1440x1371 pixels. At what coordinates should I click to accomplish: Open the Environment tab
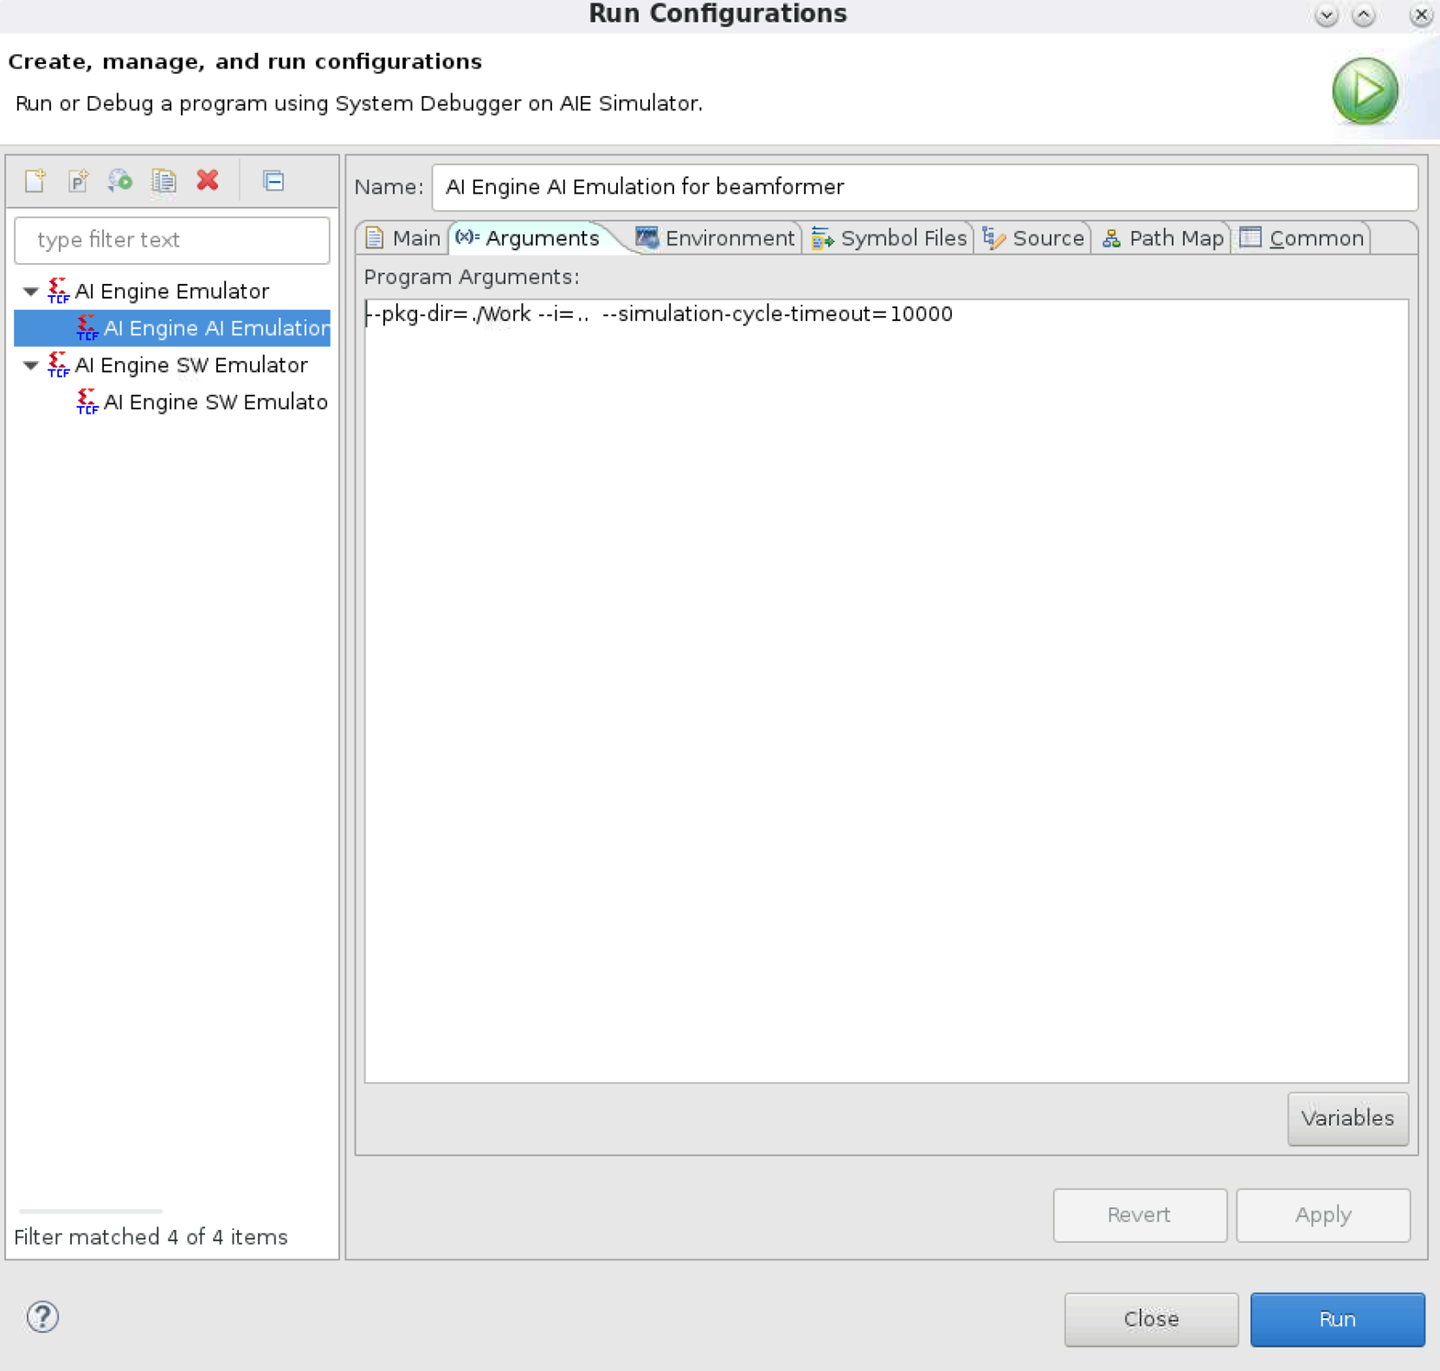pos(717,238)
